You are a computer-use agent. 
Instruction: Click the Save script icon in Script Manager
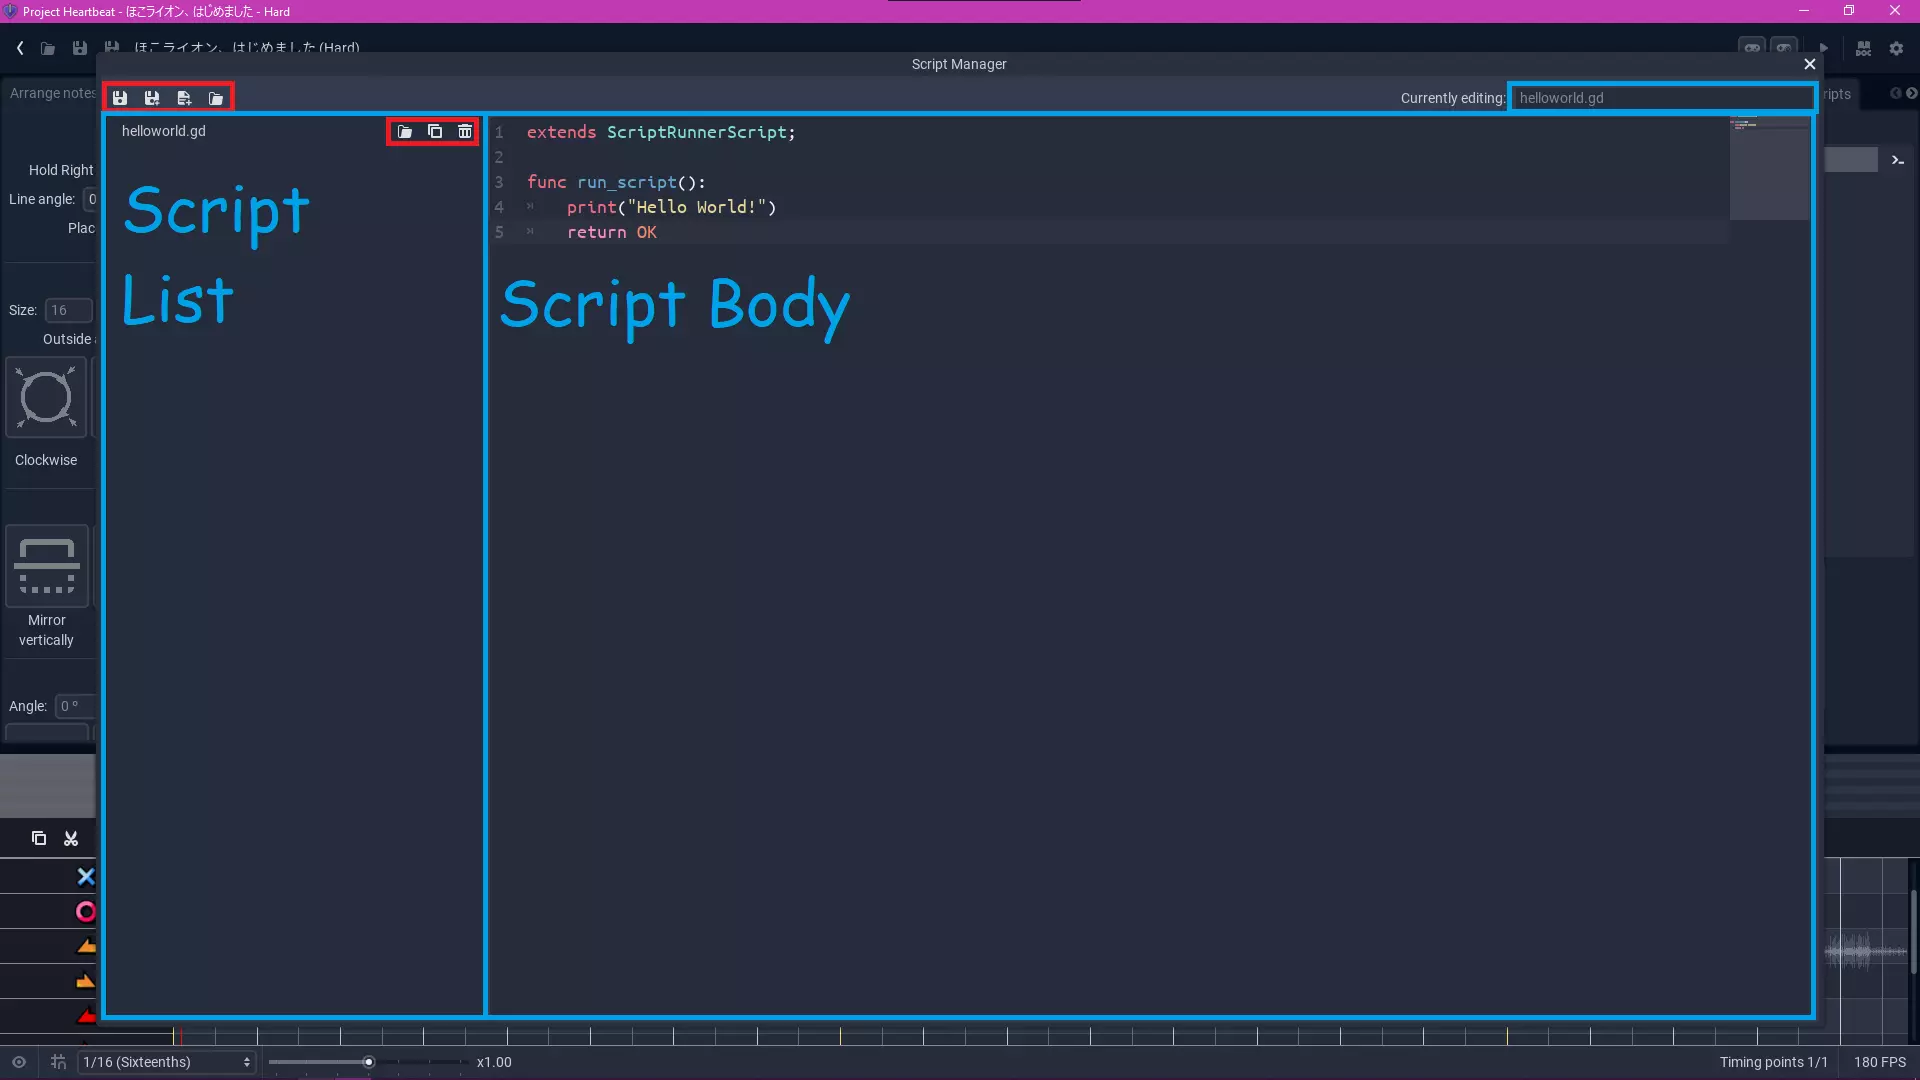(x=120, y=98)
